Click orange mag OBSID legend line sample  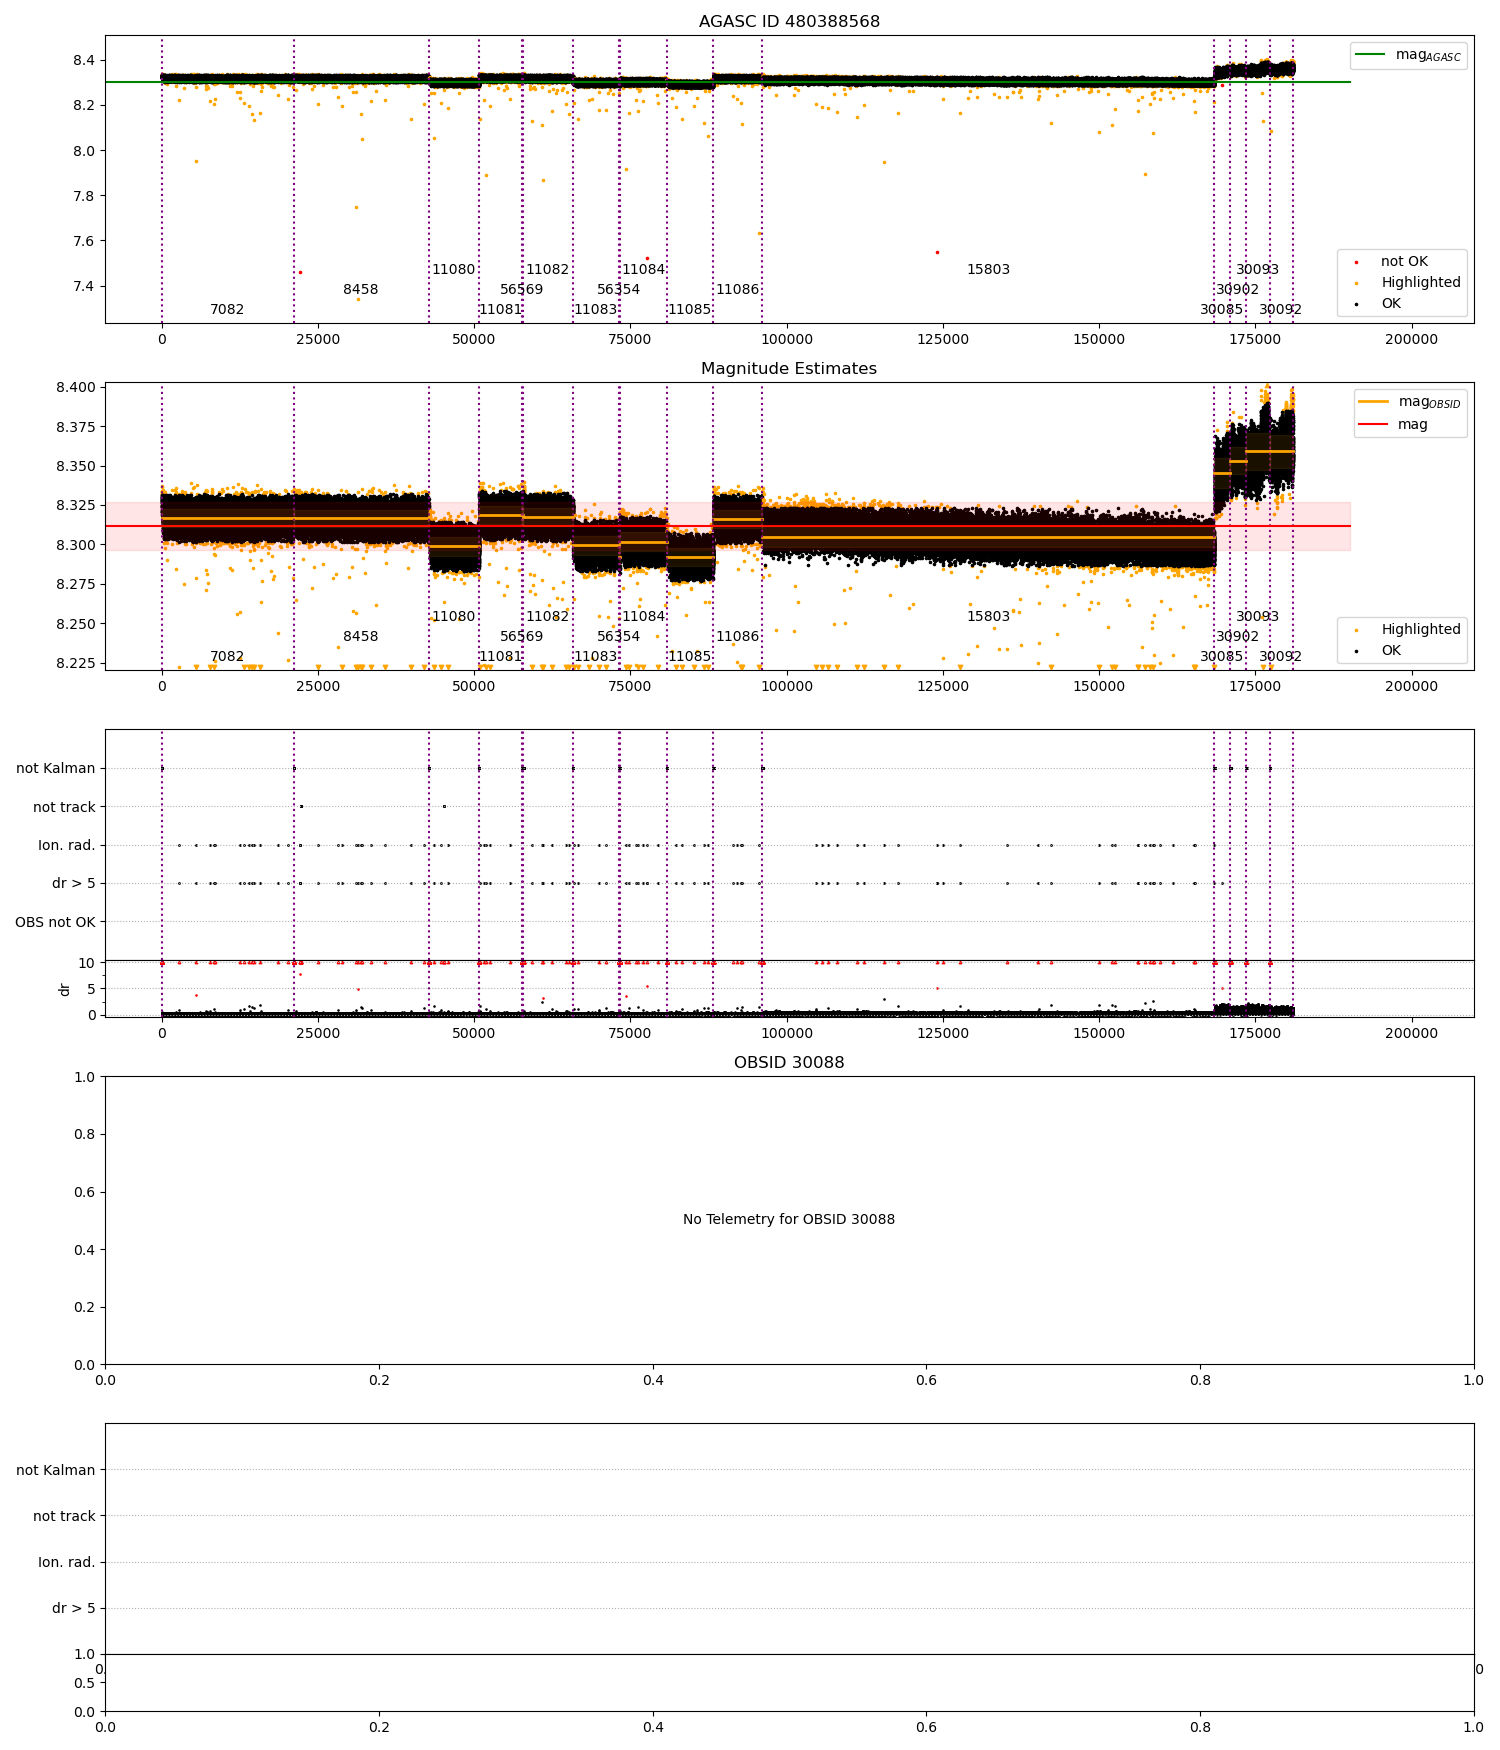[1374, 401]
